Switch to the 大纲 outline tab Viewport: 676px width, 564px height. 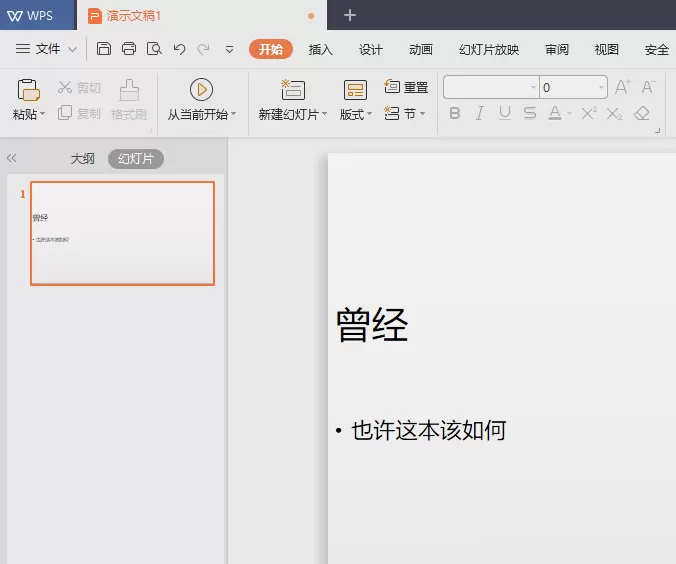(x=82, y=159)
